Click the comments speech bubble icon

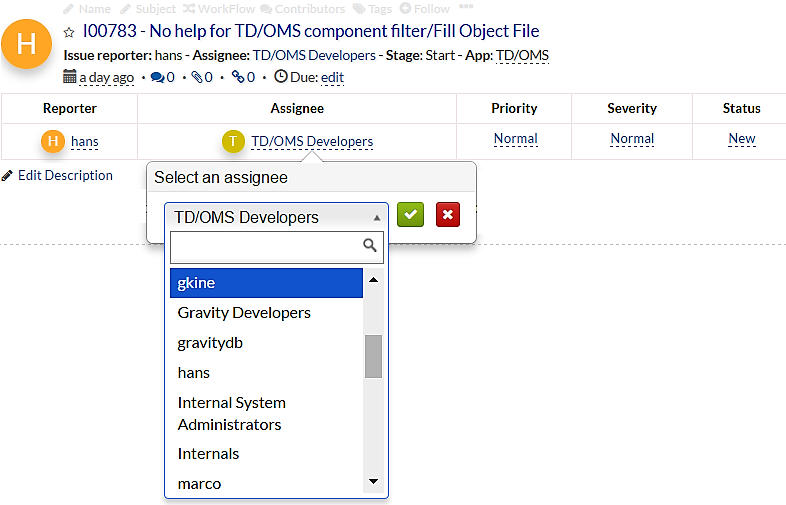tap(157, 77)
